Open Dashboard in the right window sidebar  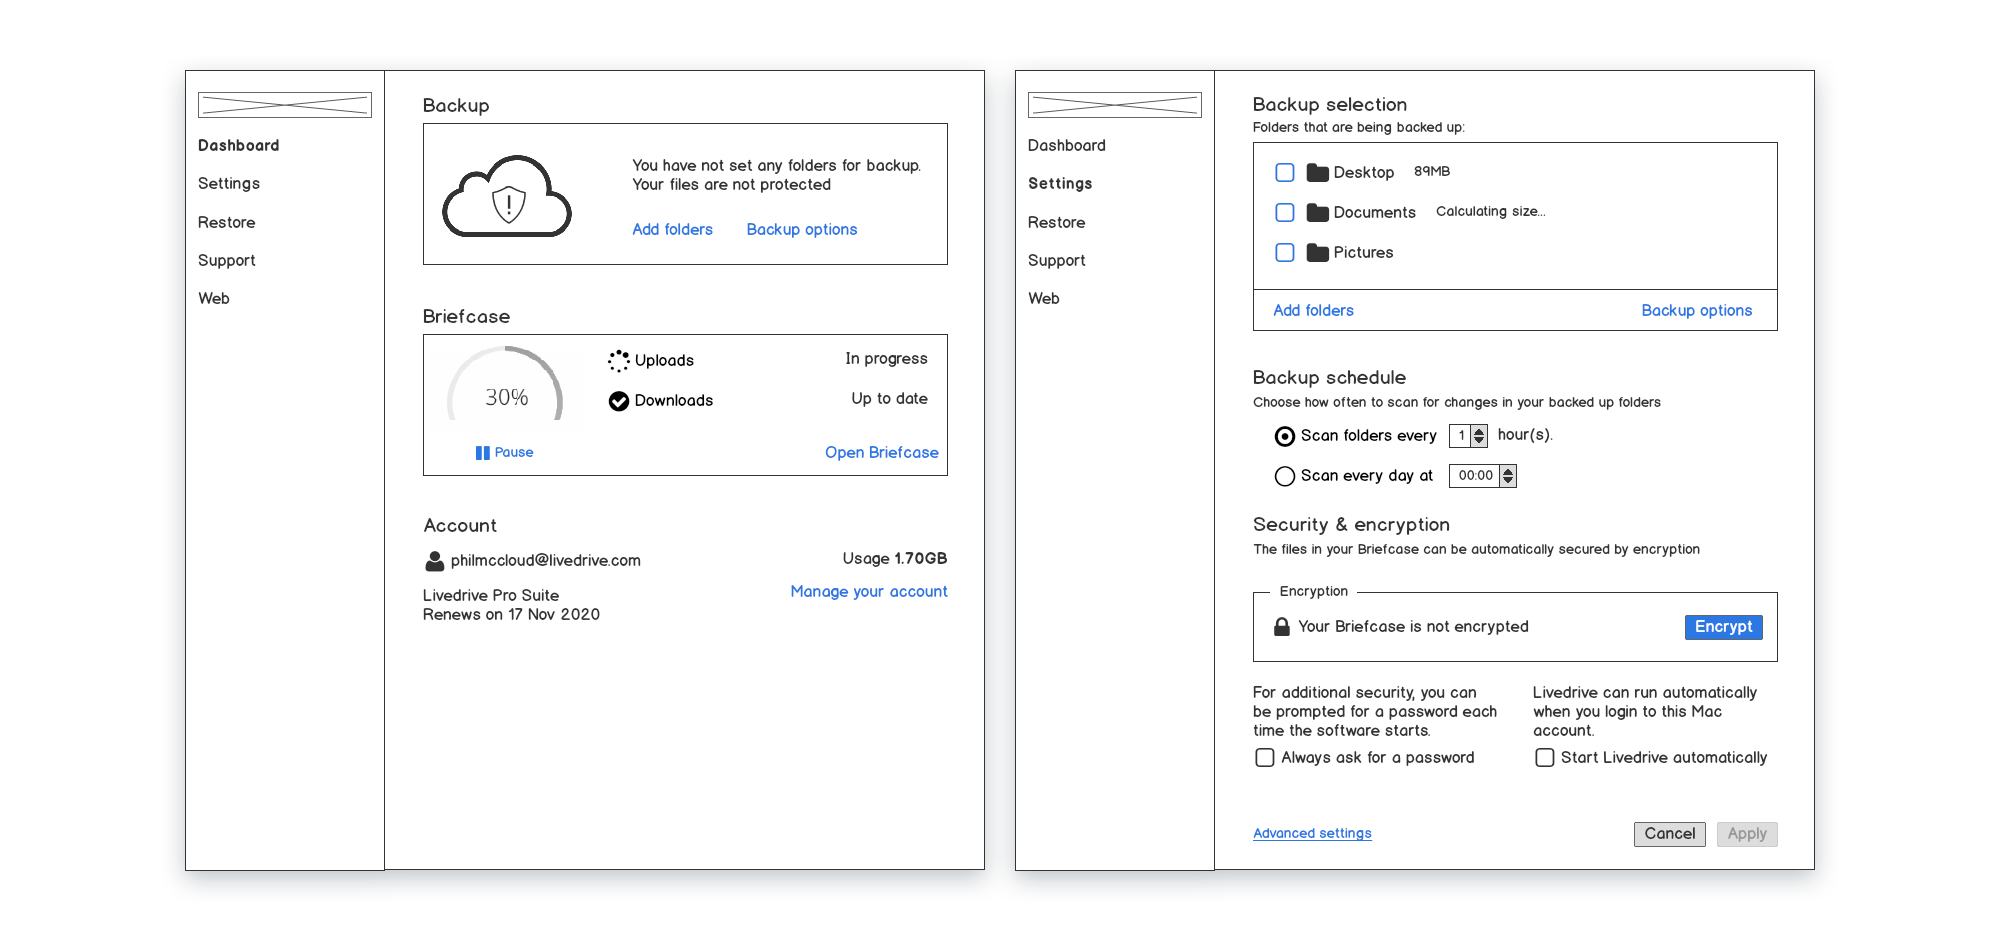1067,146
